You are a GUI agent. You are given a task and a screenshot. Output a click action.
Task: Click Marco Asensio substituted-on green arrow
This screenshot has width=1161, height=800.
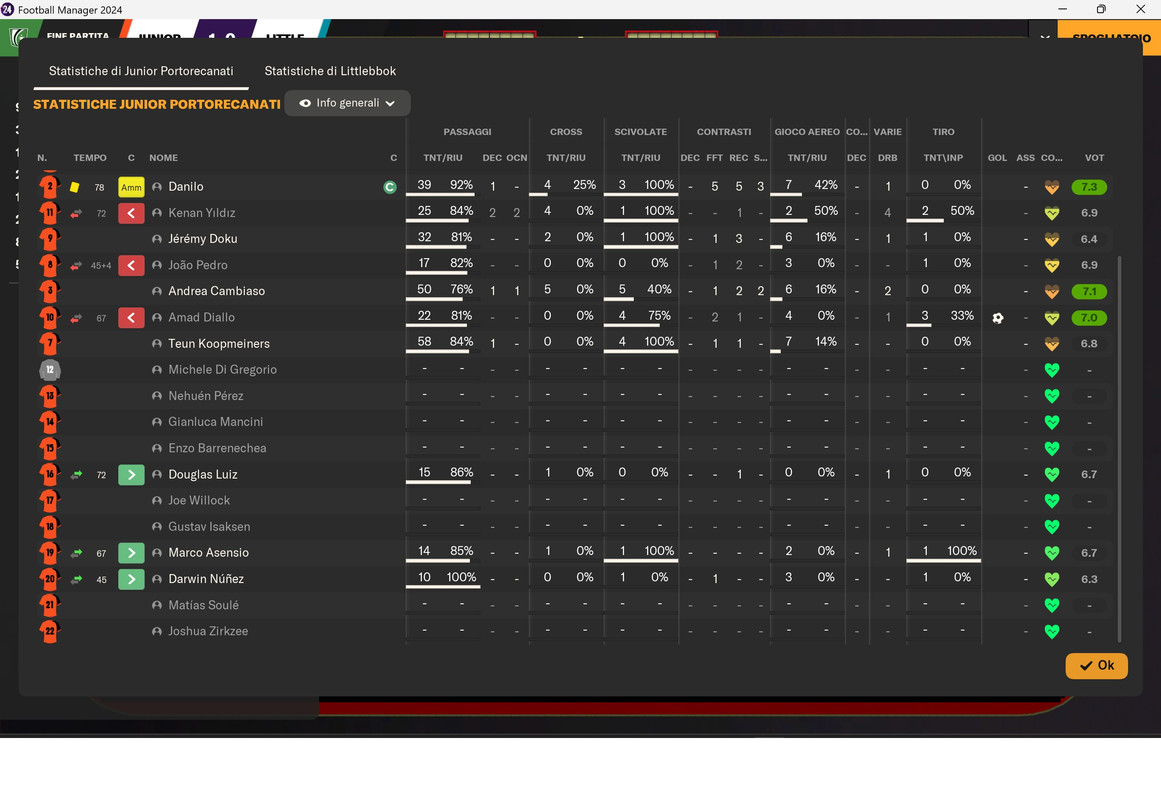(131, 553)
